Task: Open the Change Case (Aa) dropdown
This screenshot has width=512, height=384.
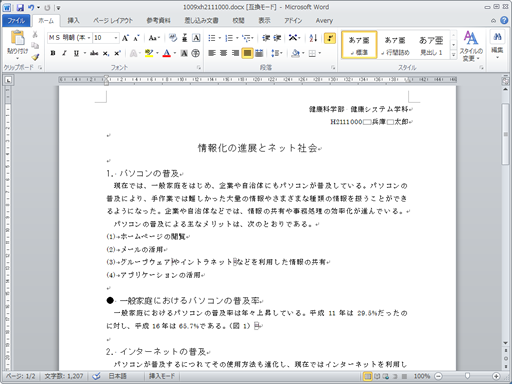Action: coord(154,38)
